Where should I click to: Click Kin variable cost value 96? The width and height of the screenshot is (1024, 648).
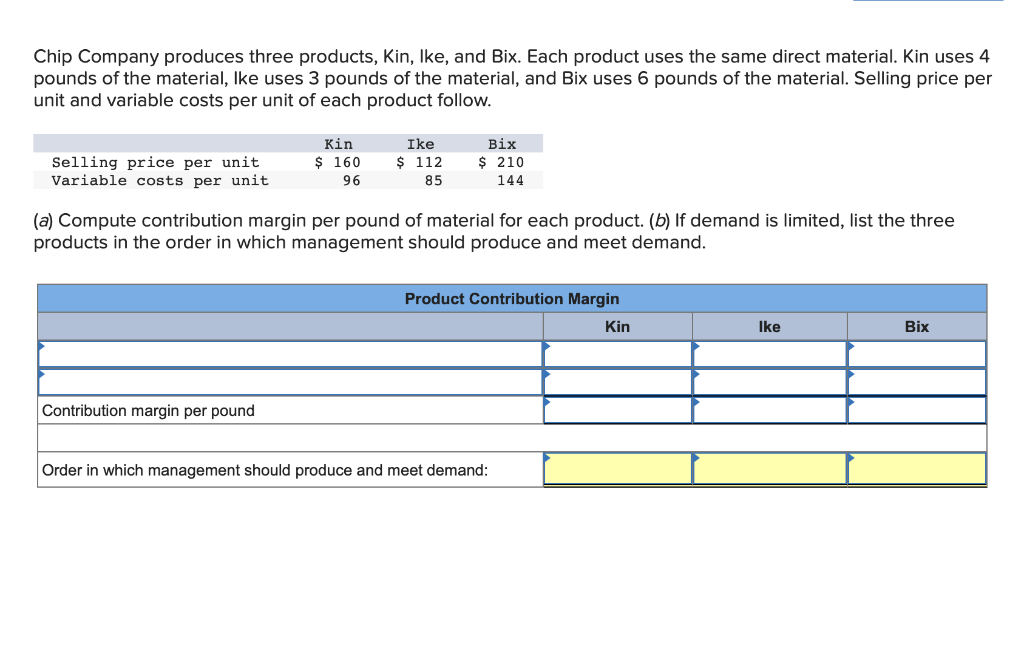[351, 180]
